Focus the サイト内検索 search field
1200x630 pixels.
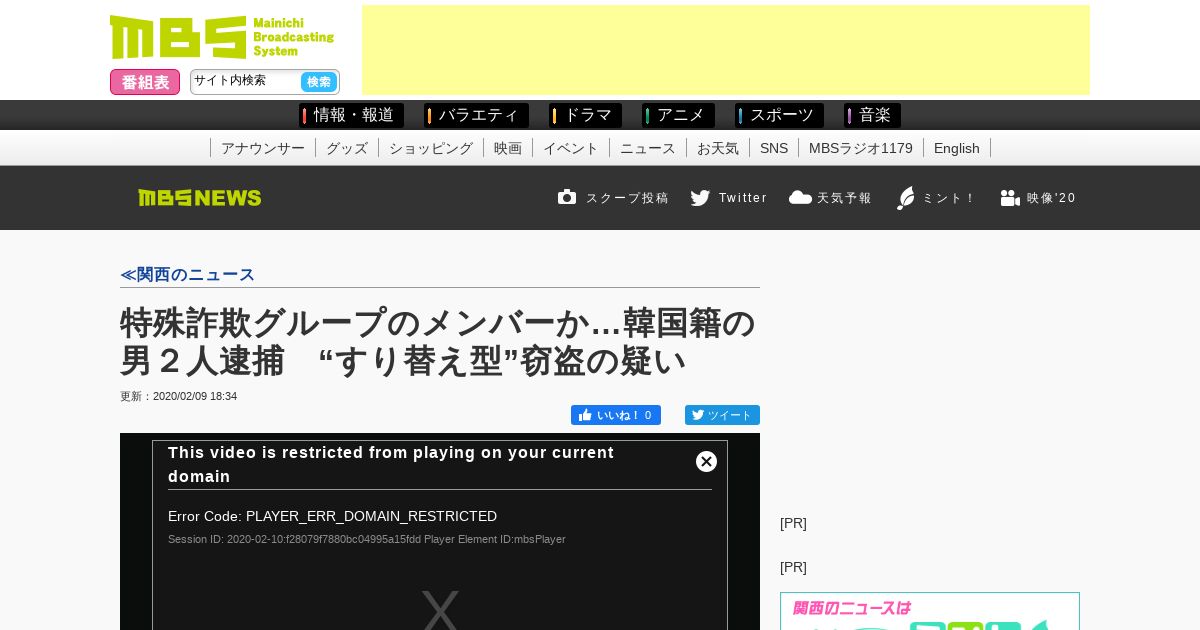(245, 82)
